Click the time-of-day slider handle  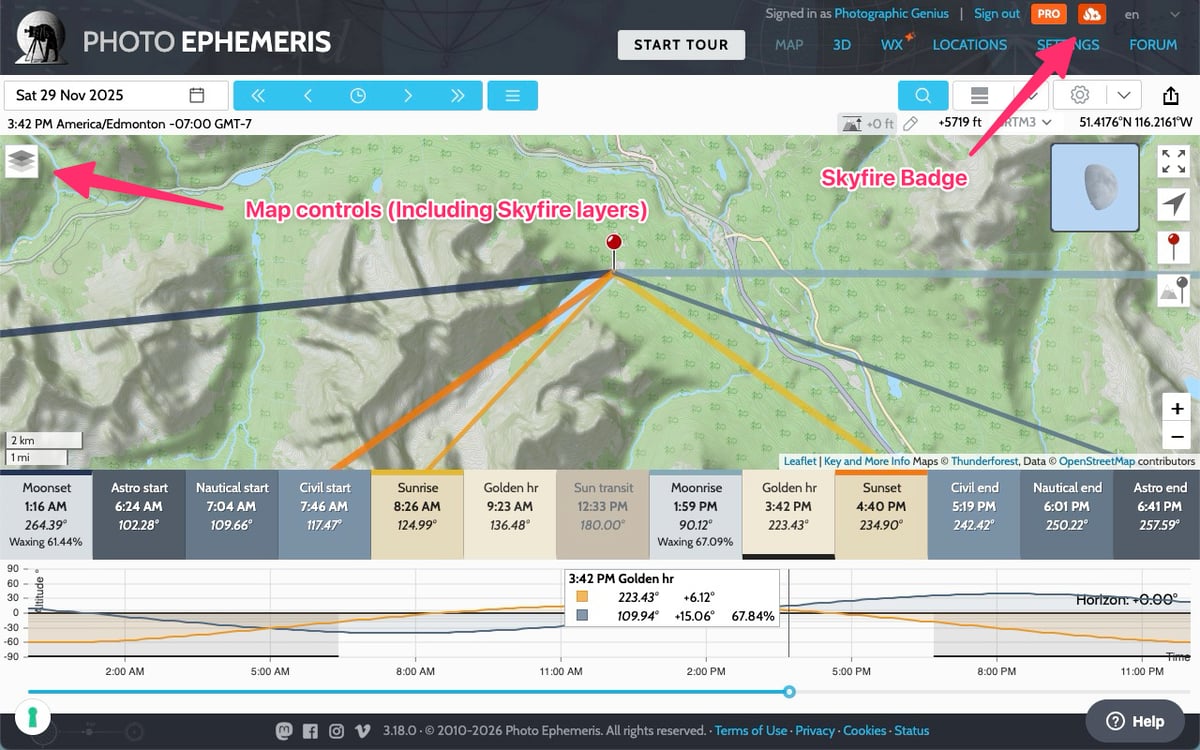[x=789, y=691]
